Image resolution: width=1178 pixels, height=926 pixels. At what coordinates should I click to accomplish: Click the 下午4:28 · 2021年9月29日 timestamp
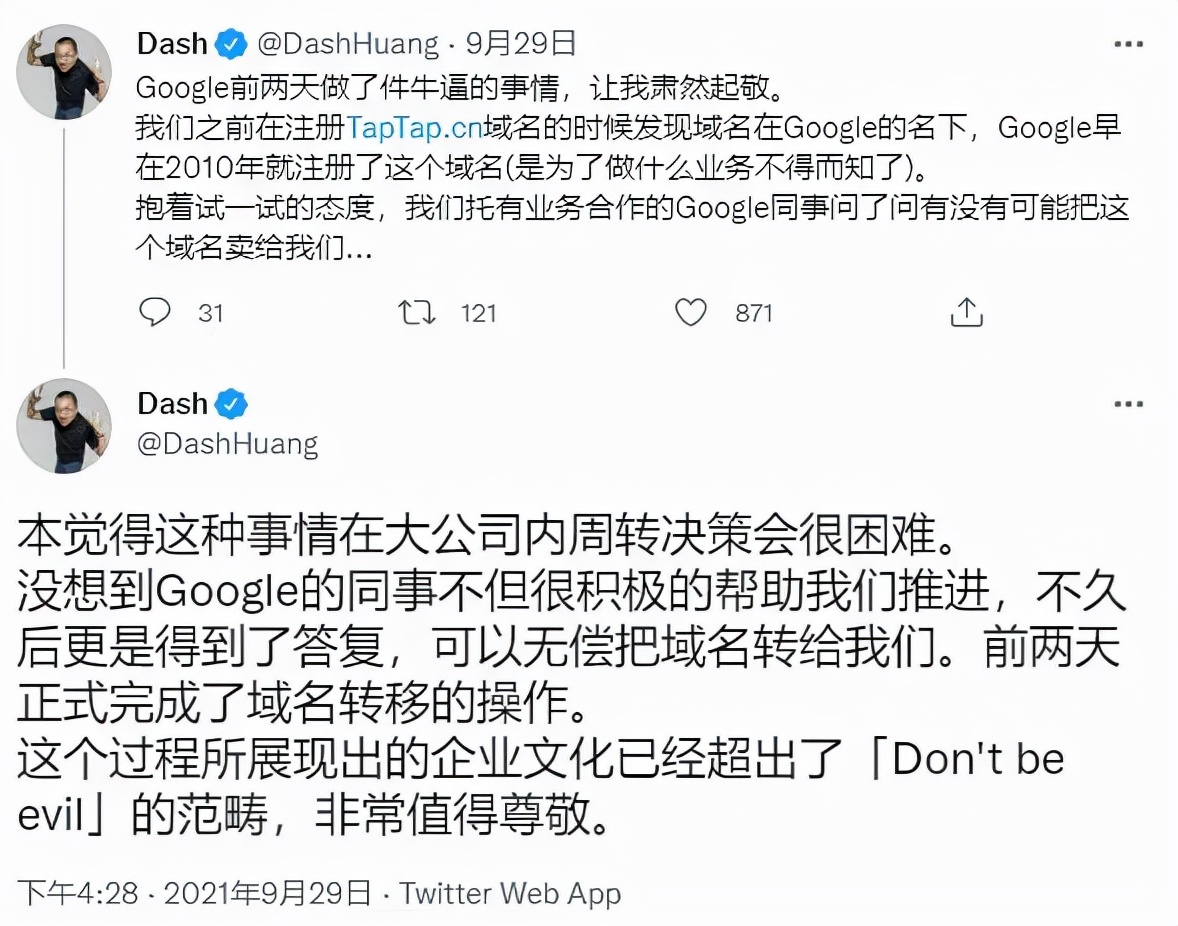[196, 893]
